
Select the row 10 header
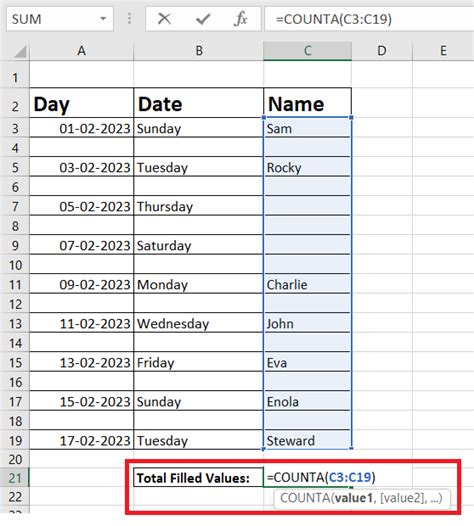click(x=15, y=265)
